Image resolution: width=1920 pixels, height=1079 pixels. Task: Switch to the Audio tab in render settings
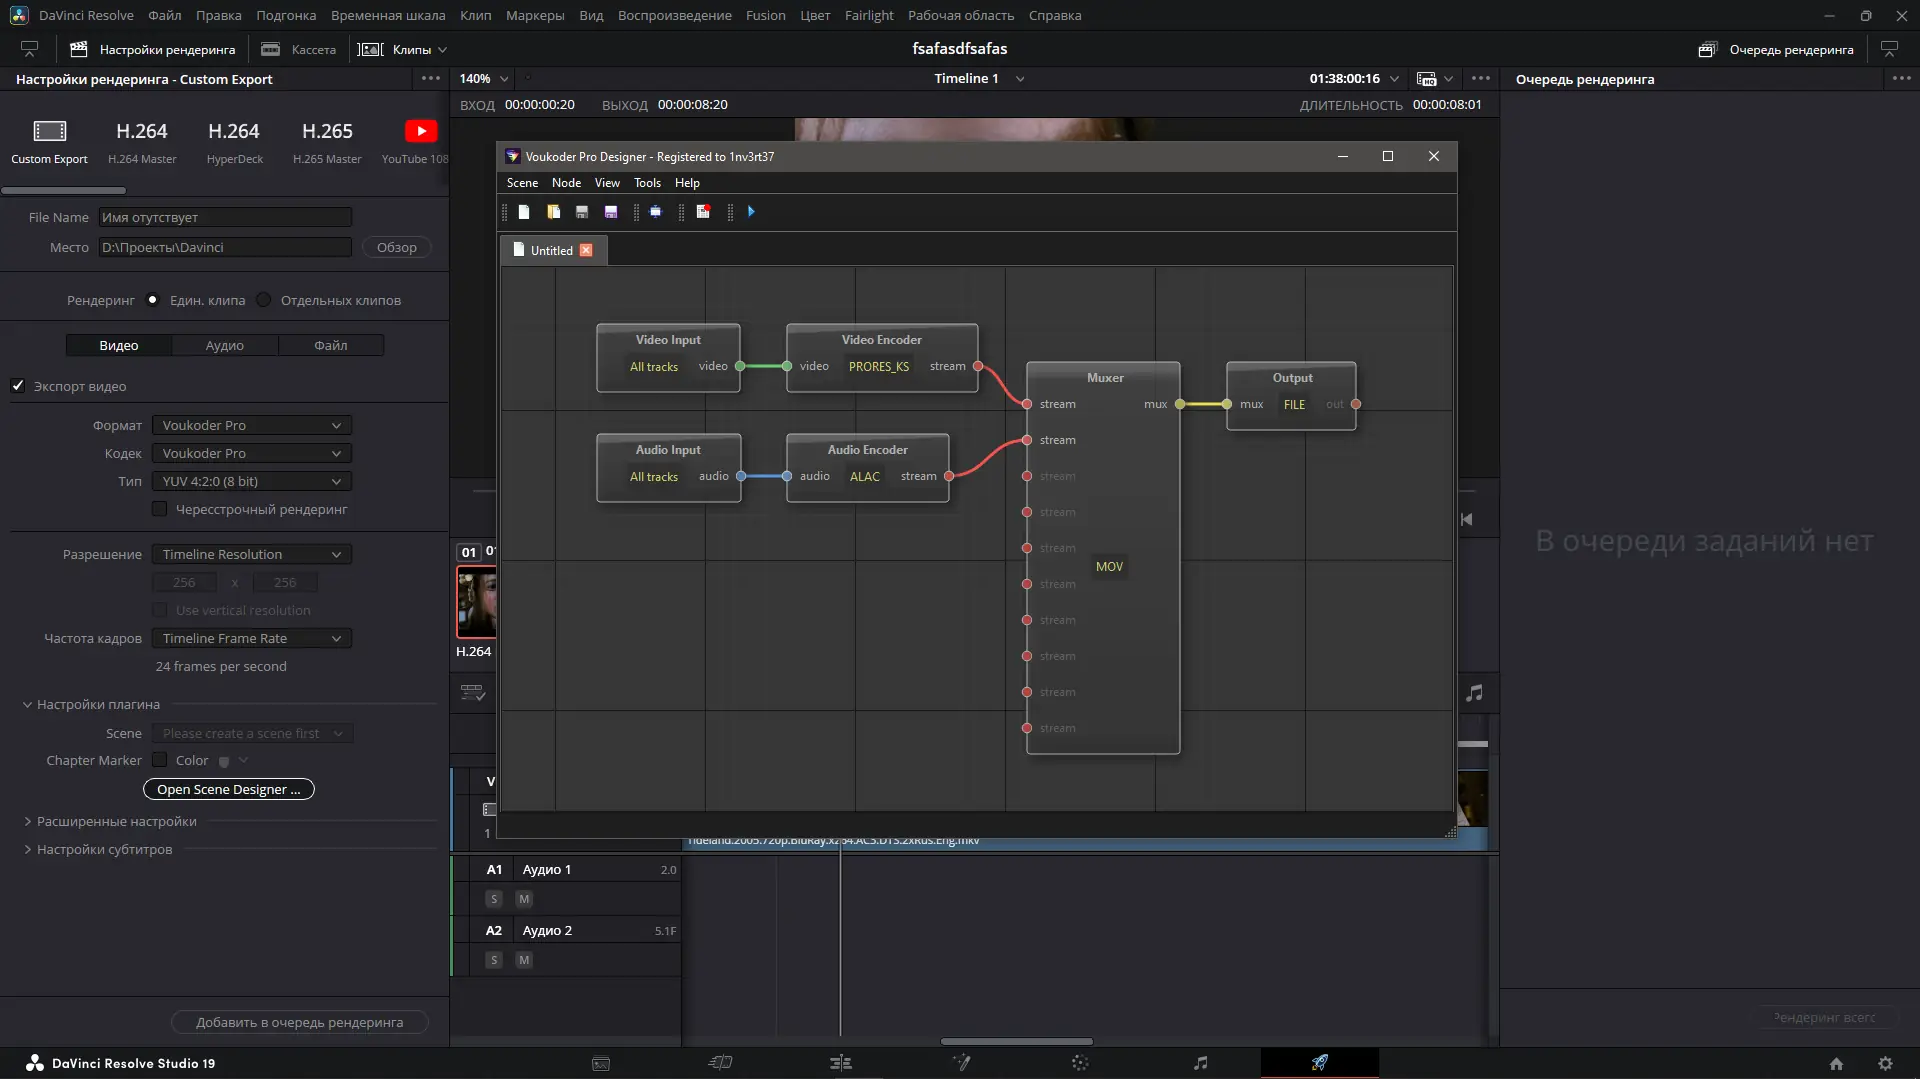point(224,345)
